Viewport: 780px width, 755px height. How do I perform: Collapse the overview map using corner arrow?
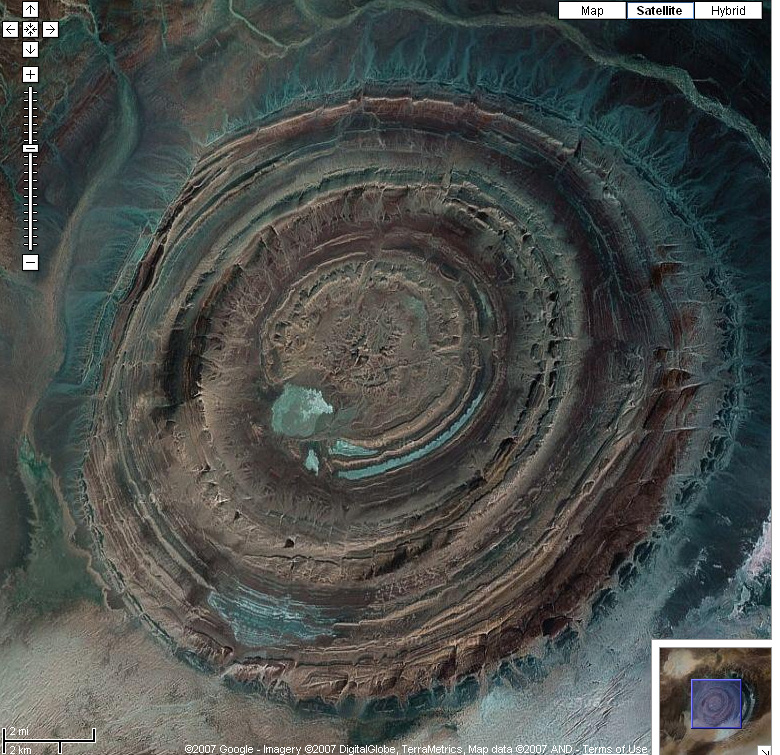(765, 747)
